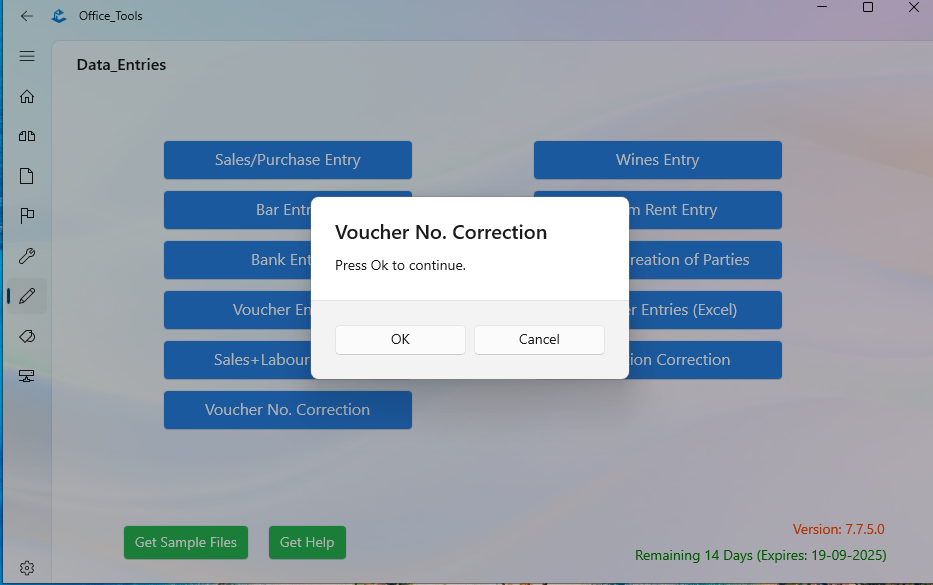Click Version 7.7.5.0 text
The image size is (933, 585).
point(838,529)
